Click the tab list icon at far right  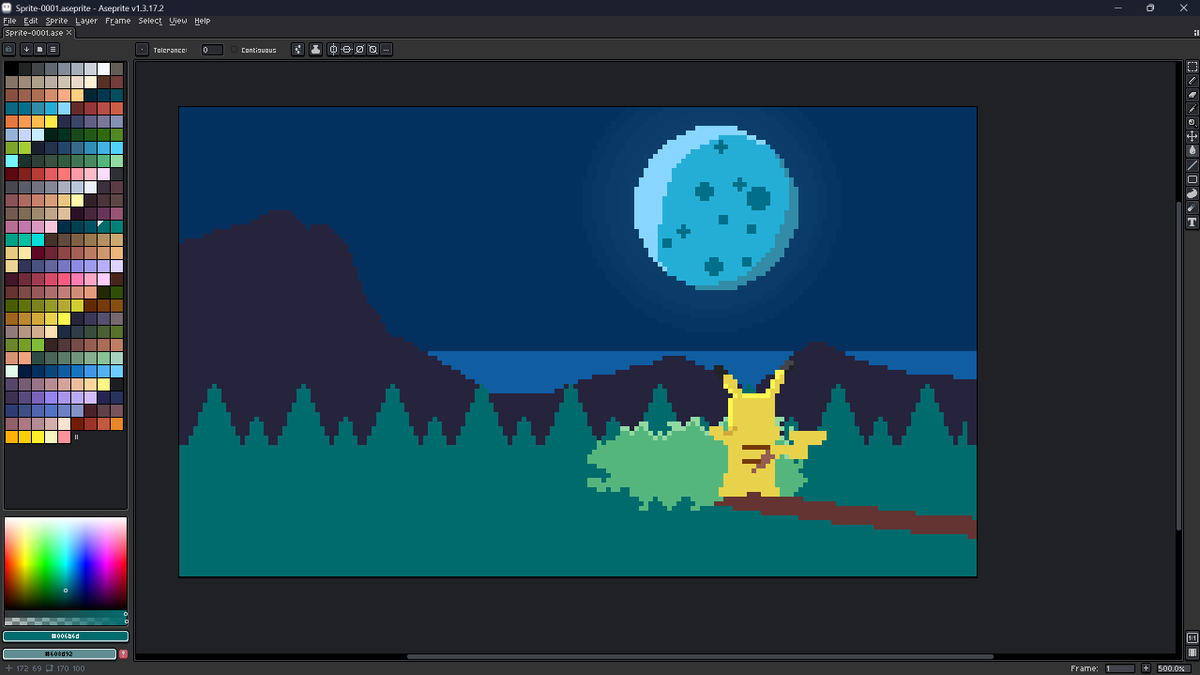click(x=1195, y=33)
